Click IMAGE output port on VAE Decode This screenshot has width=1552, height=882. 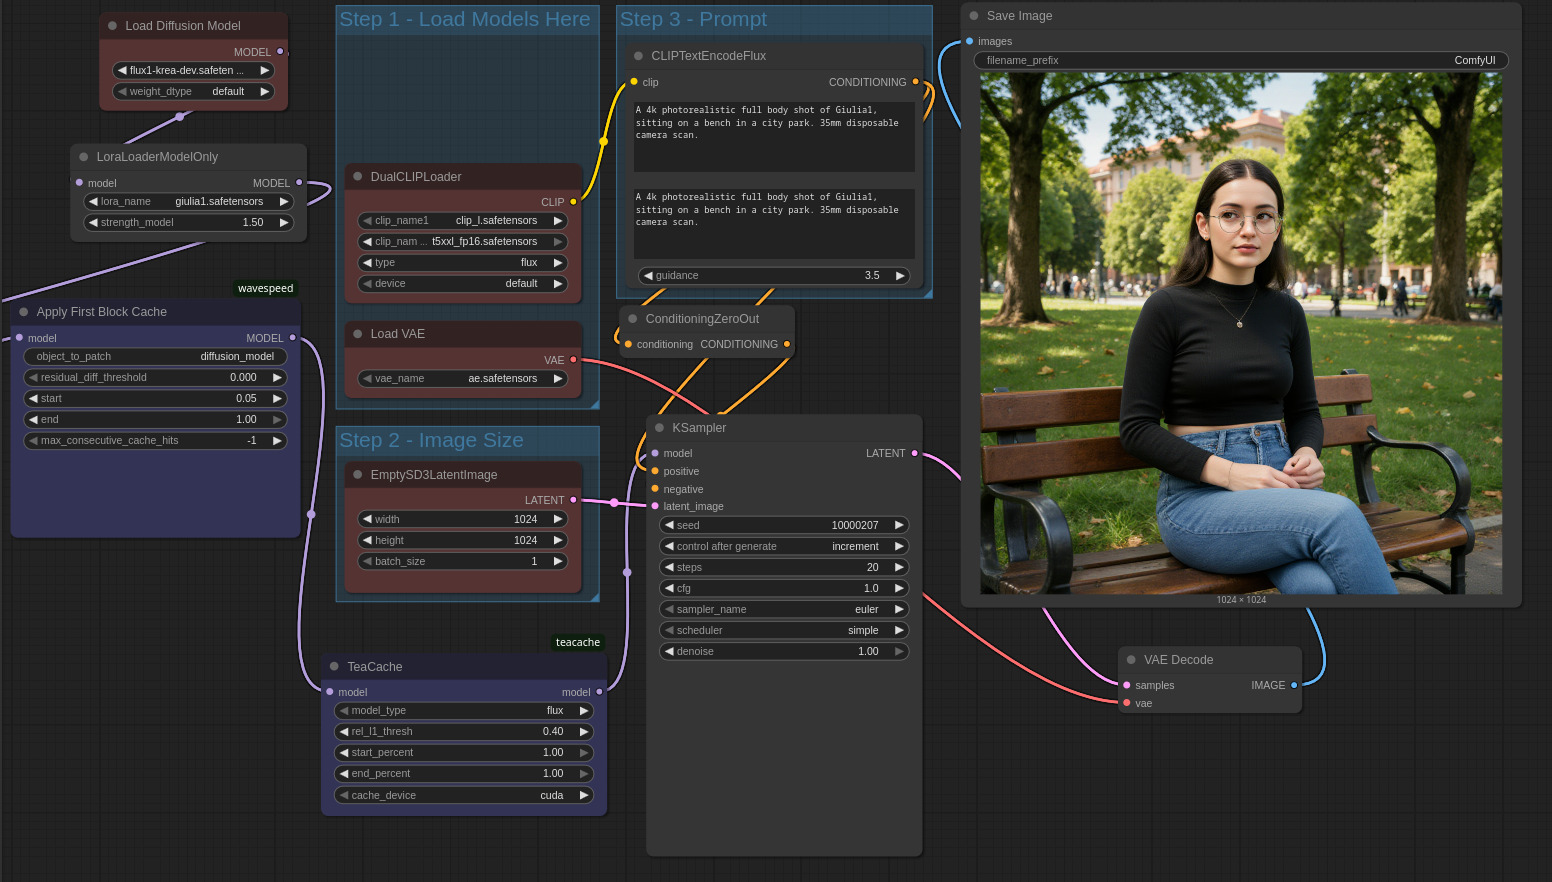click(1294, 685)
